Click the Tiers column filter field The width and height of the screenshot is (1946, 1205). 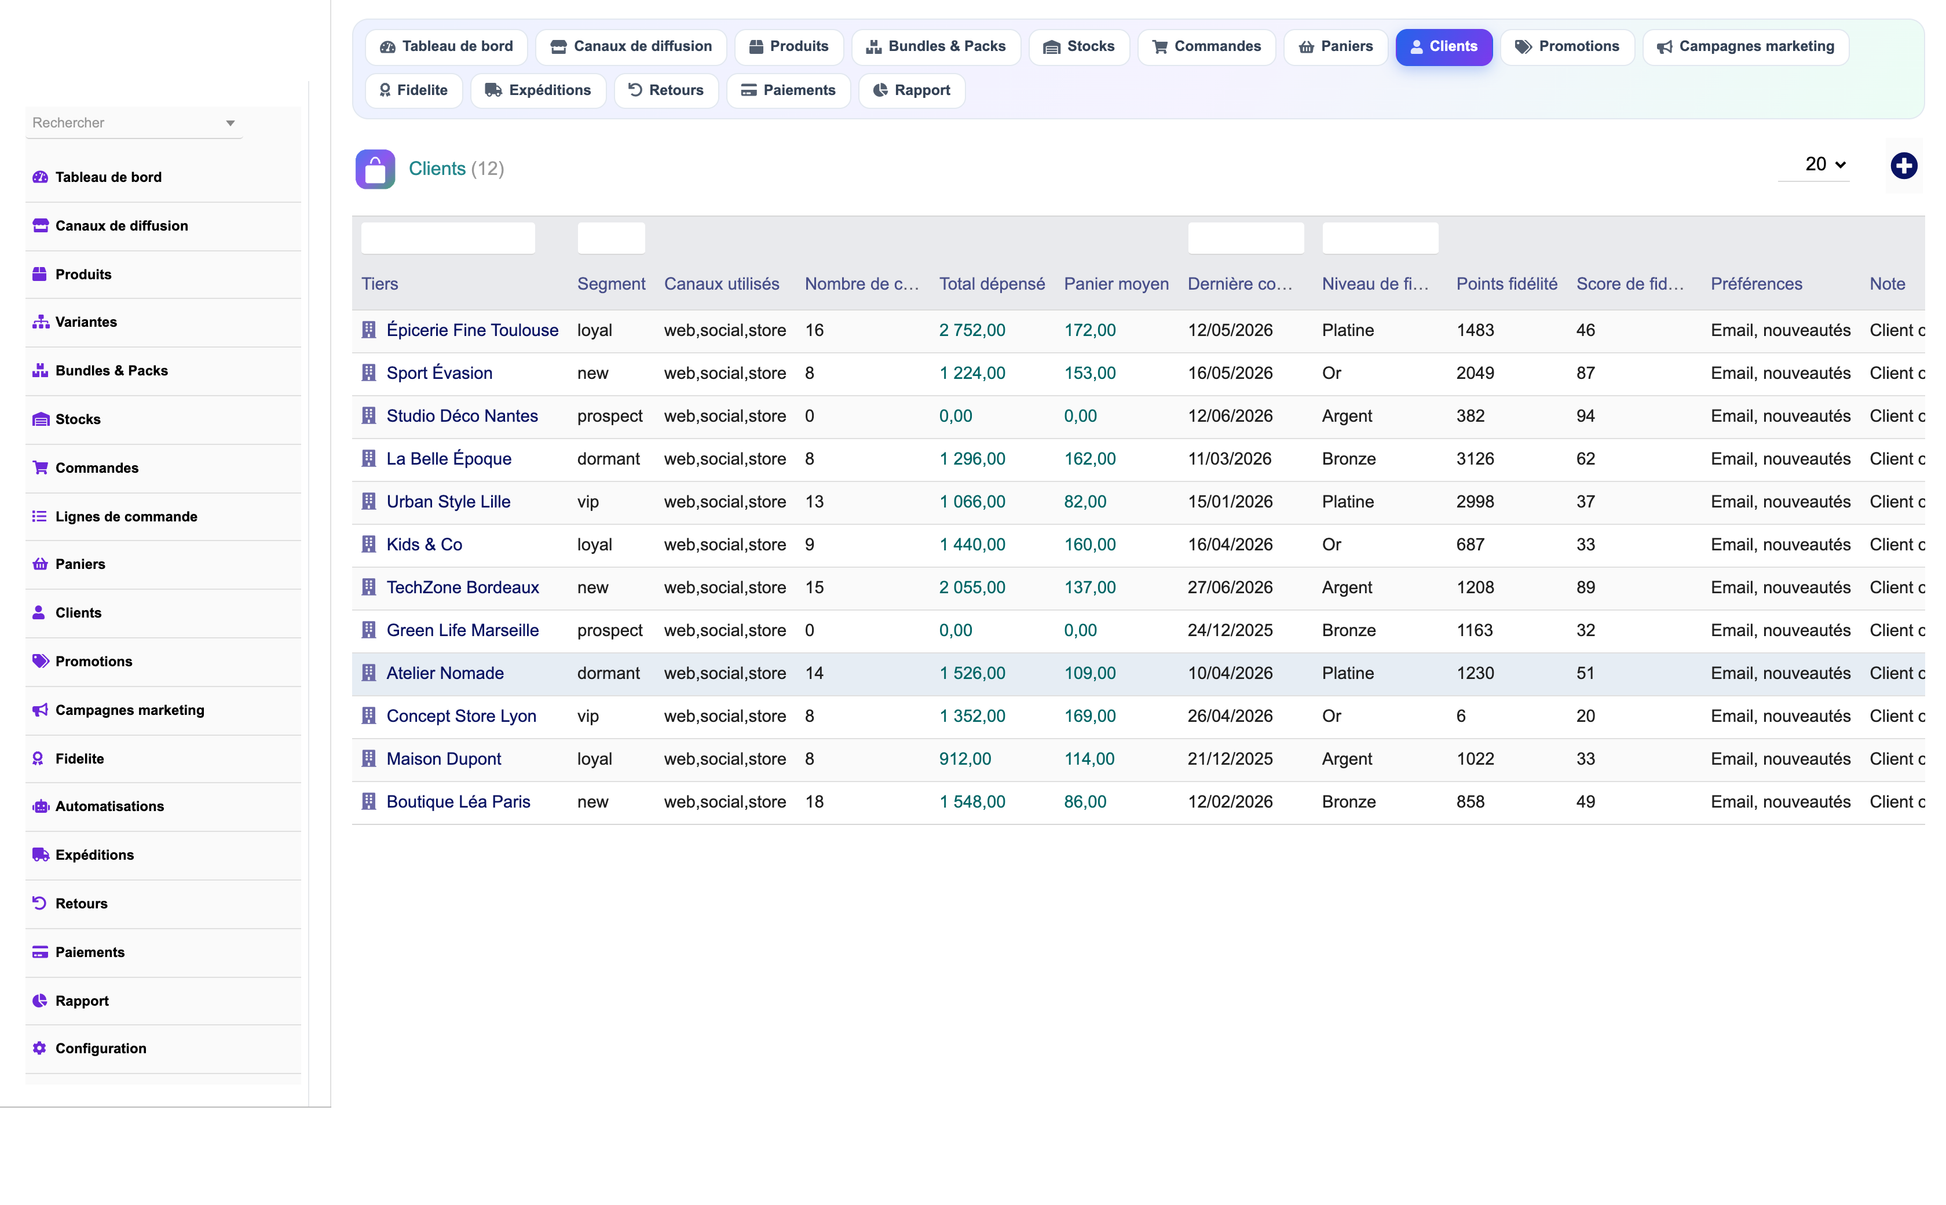448,238
